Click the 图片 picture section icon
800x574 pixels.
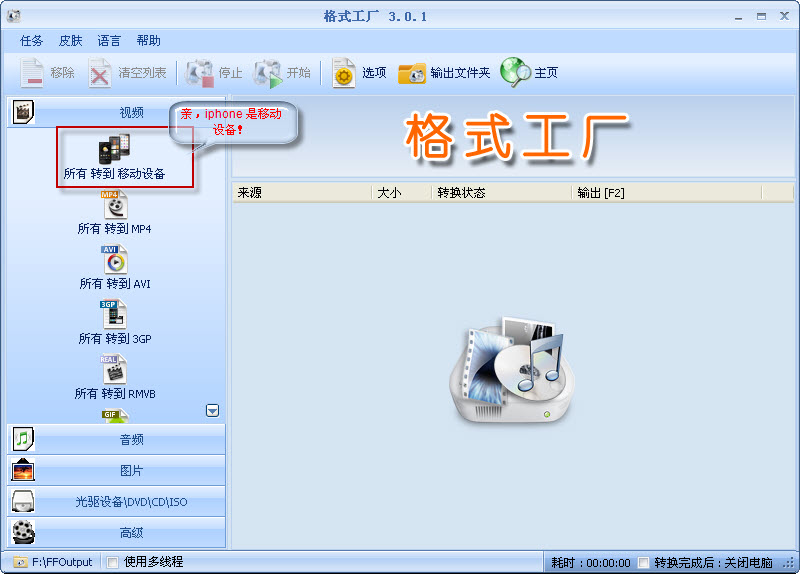[x=23, y=470]
